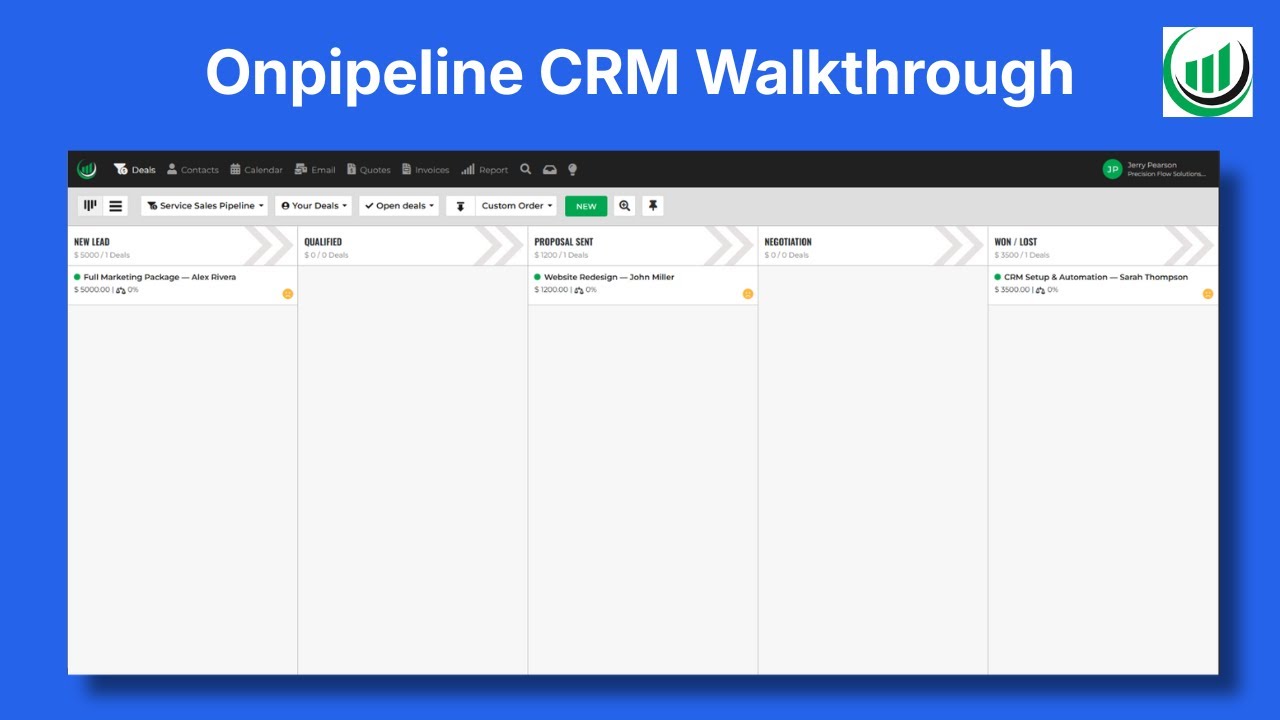Open the Email tab
Viewport: 1280px width, 720px height.
pyautogui.click(x=315, y=170)
